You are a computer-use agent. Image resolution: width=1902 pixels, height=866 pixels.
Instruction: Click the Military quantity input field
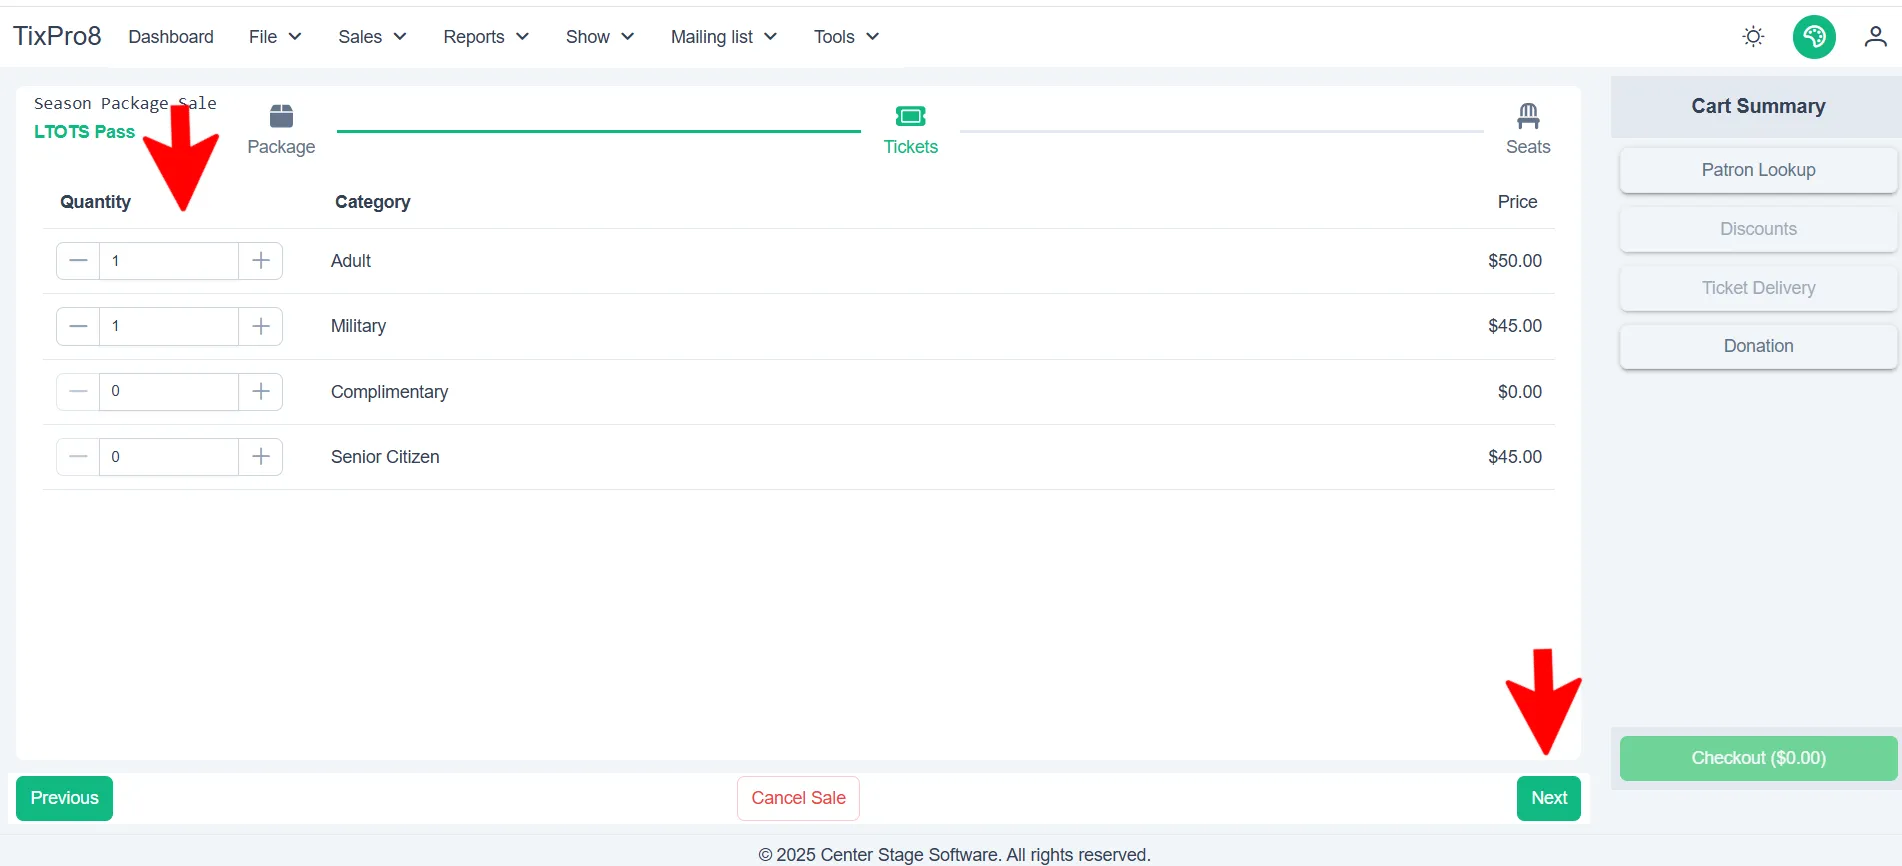coord(169,326)
